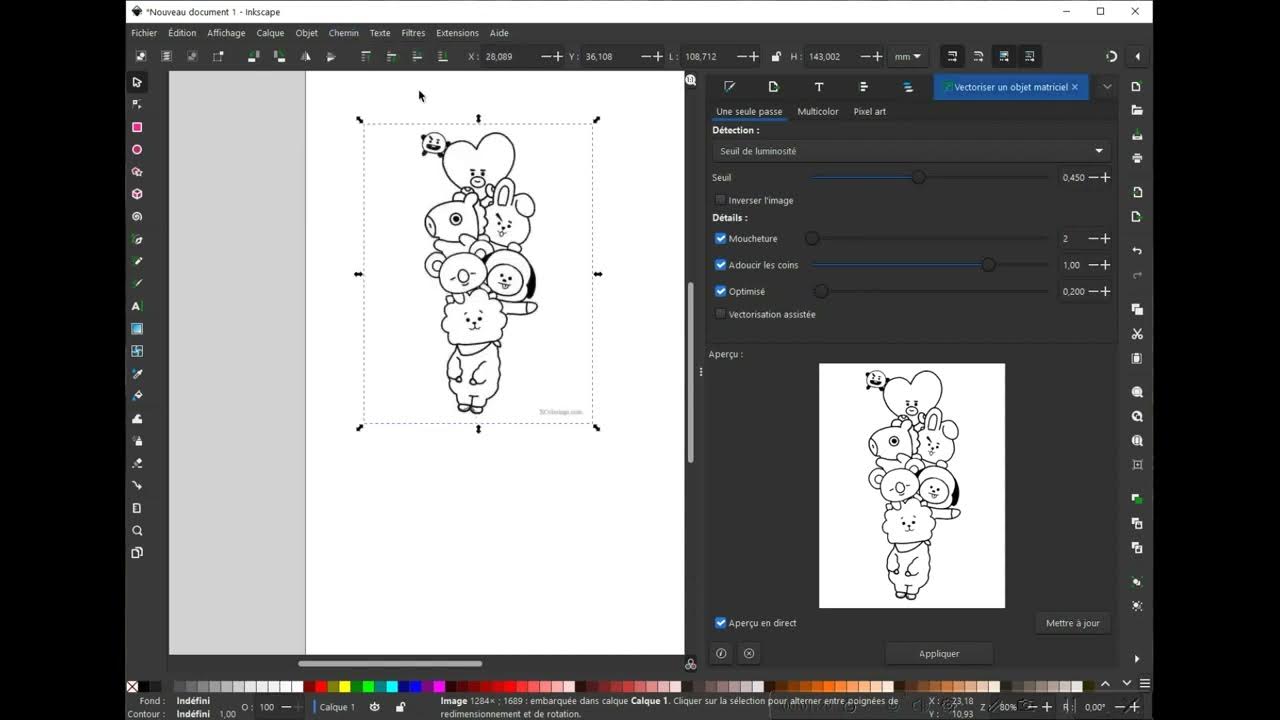Collapse the side panel arrow at top right
The height and width of the screenshot is (720, 1280).
1137,56
